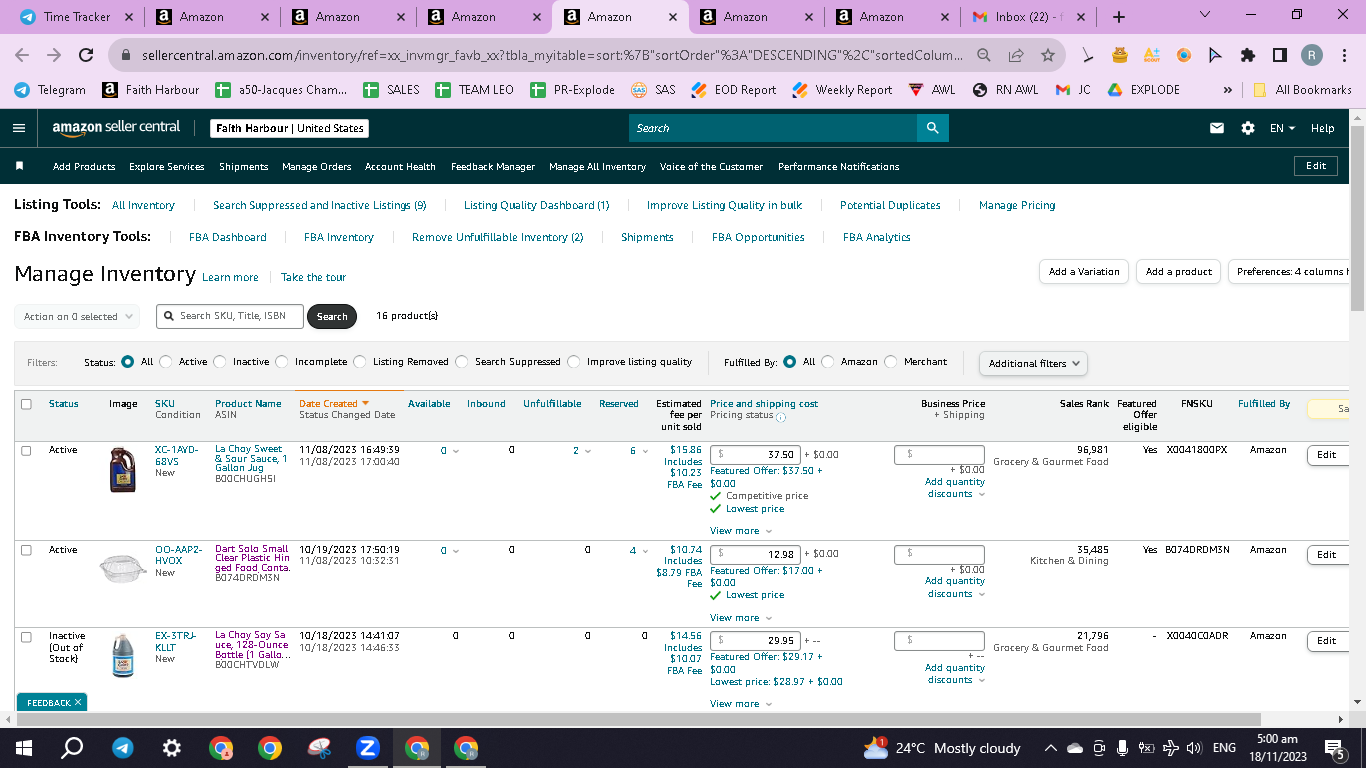Click the Add a product button

(x=1179, y=272)
